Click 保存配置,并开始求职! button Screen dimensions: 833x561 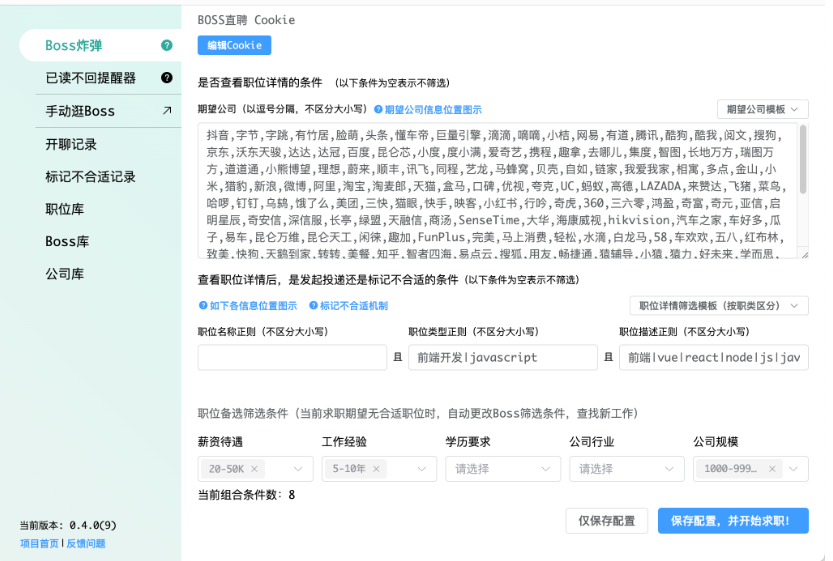732,521
